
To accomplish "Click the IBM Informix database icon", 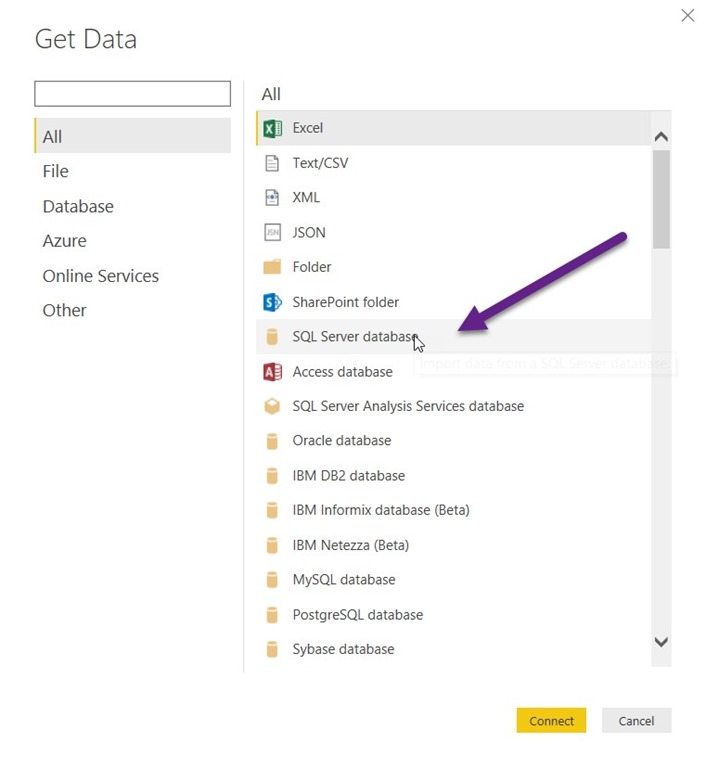I will tap(272, 510).
